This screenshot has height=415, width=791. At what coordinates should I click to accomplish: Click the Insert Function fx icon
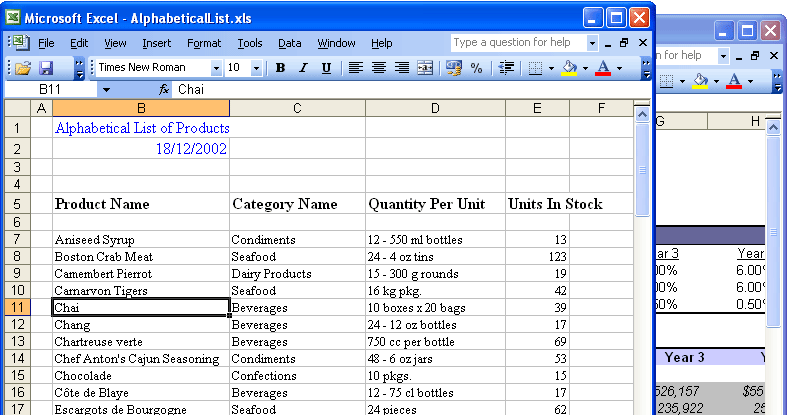point(164,90)
